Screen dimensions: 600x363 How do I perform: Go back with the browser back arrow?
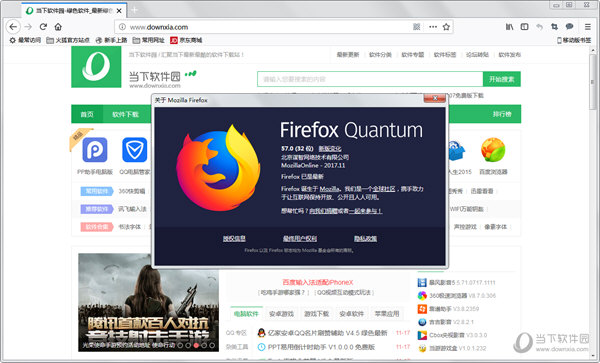13,27
